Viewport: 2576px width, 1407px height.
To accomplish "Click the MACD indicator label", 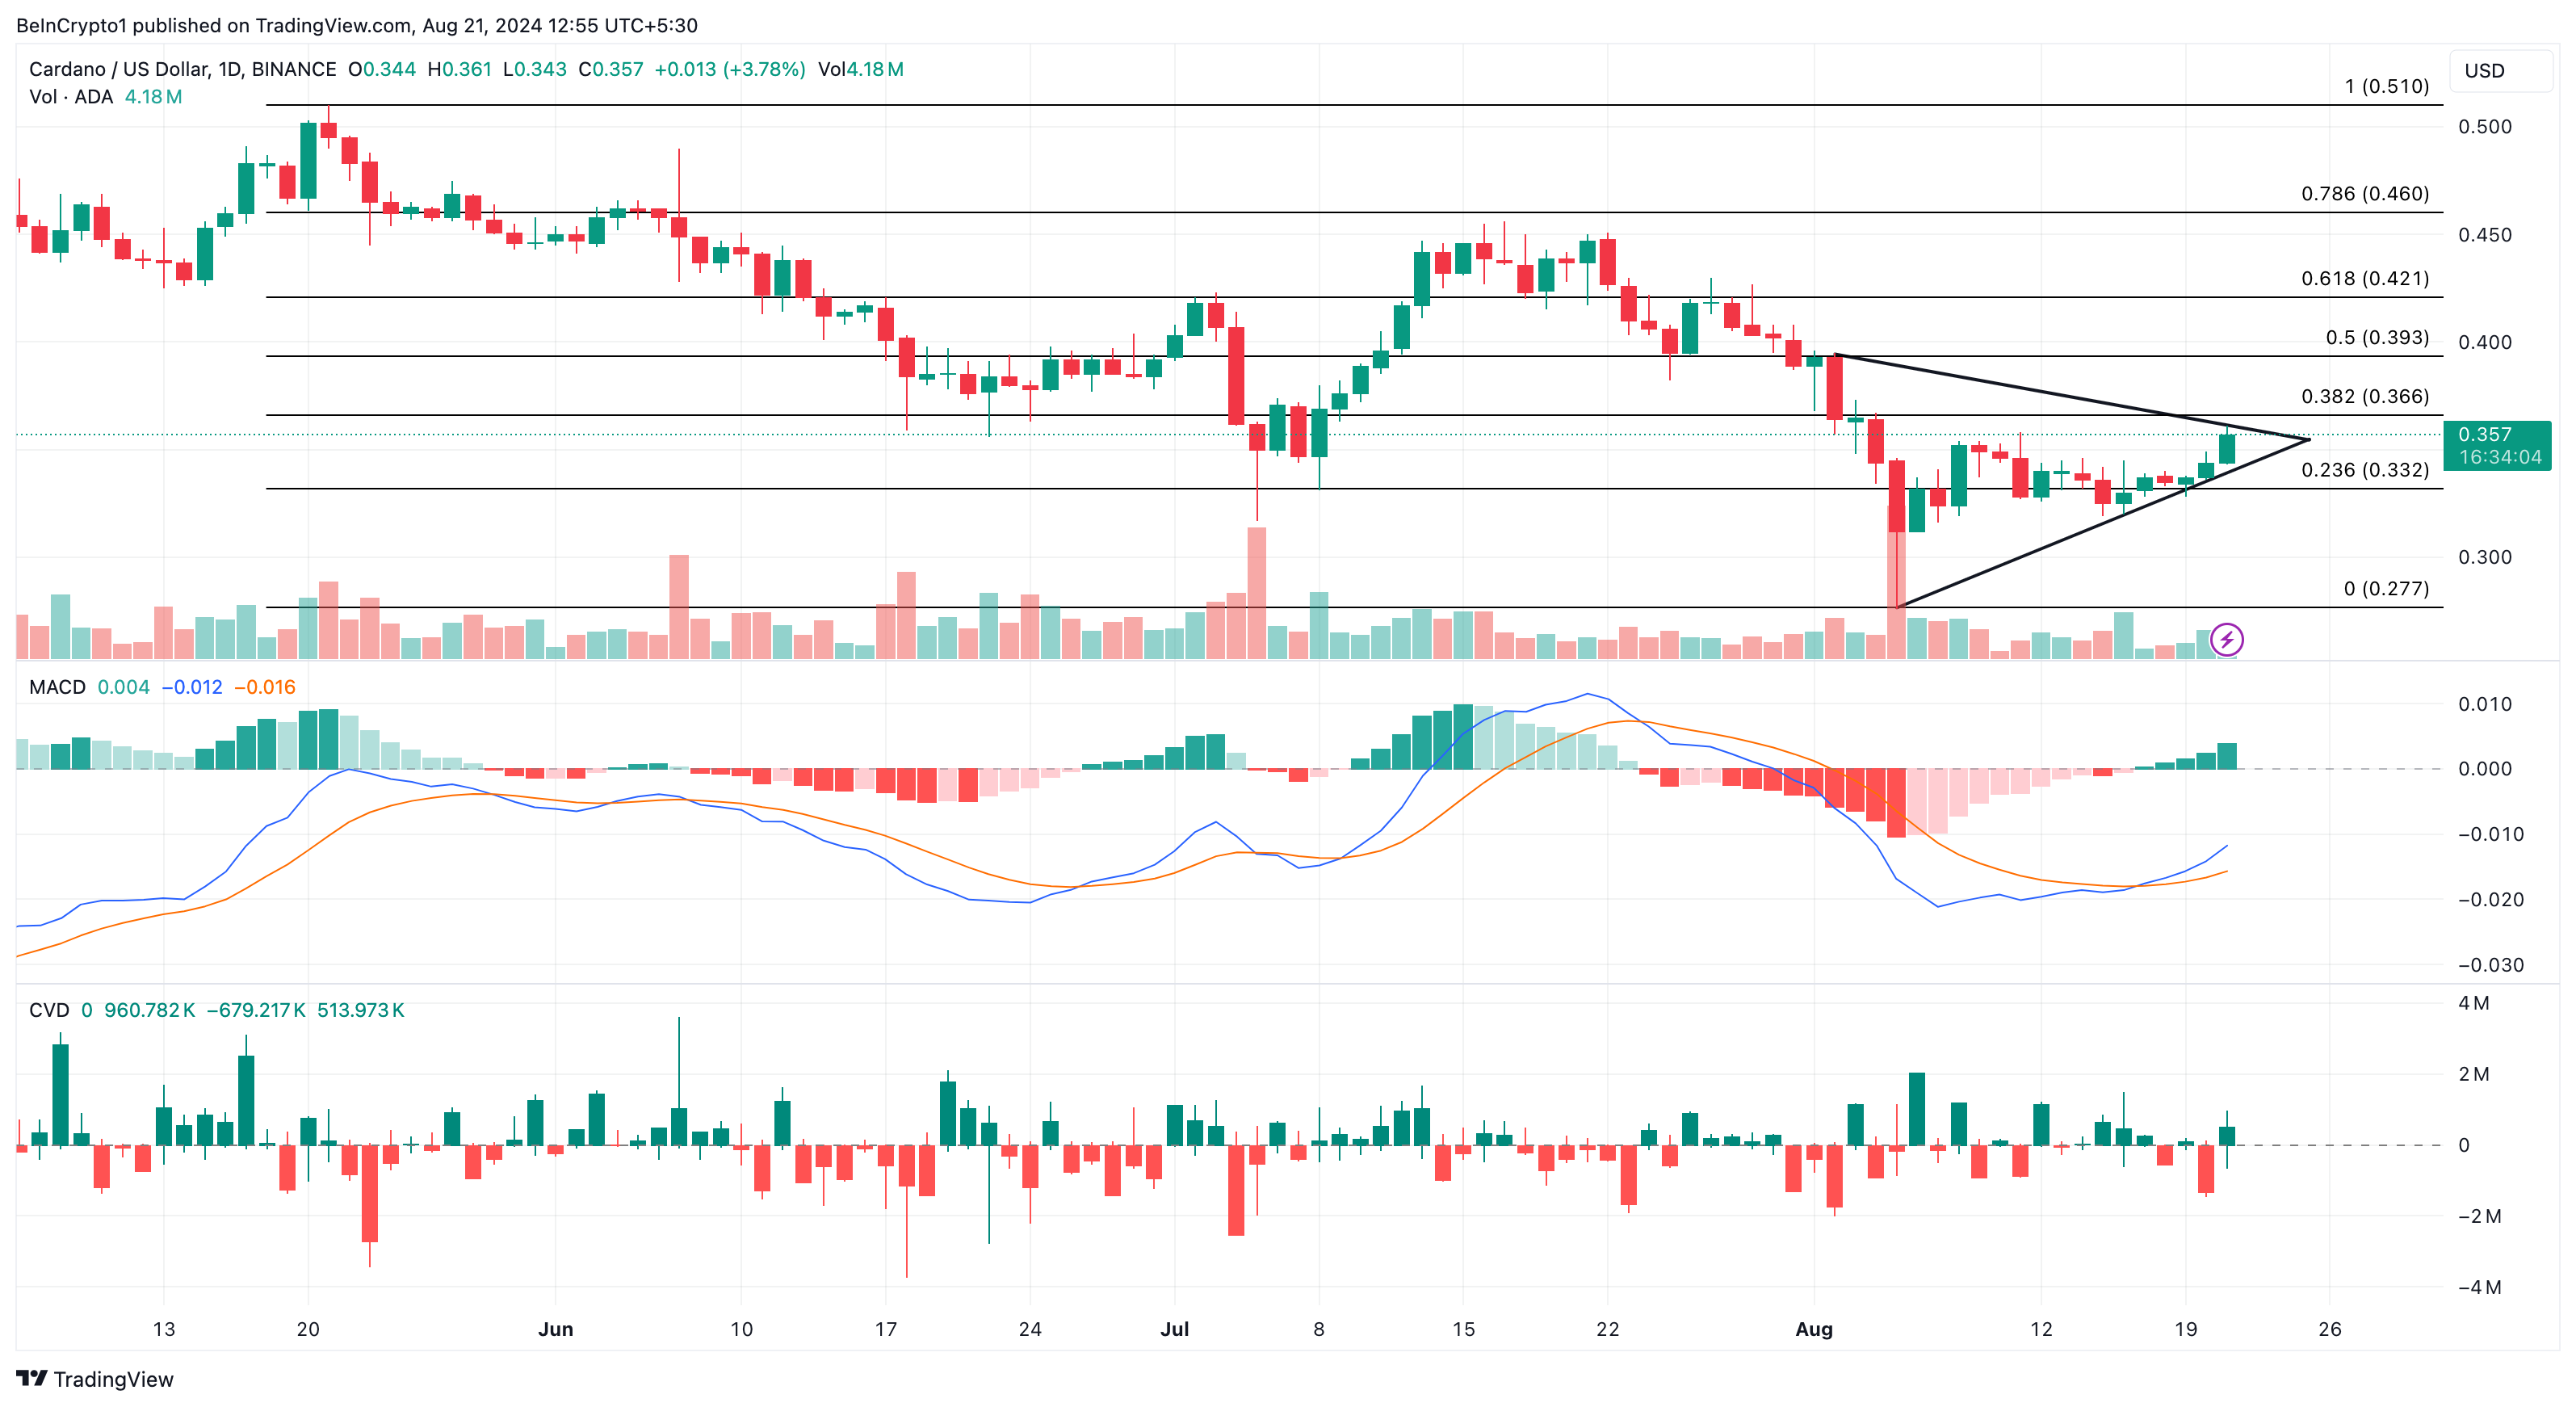I will (x=57, y=687).
